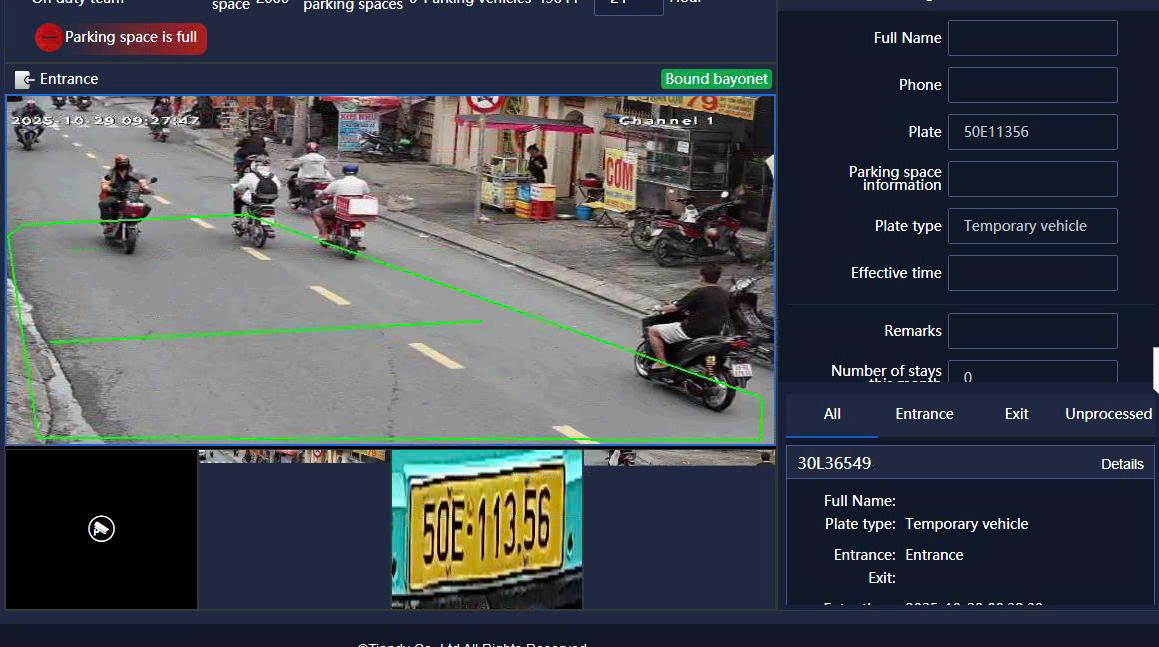Open the Unprocessed tab

point(1106,413)
